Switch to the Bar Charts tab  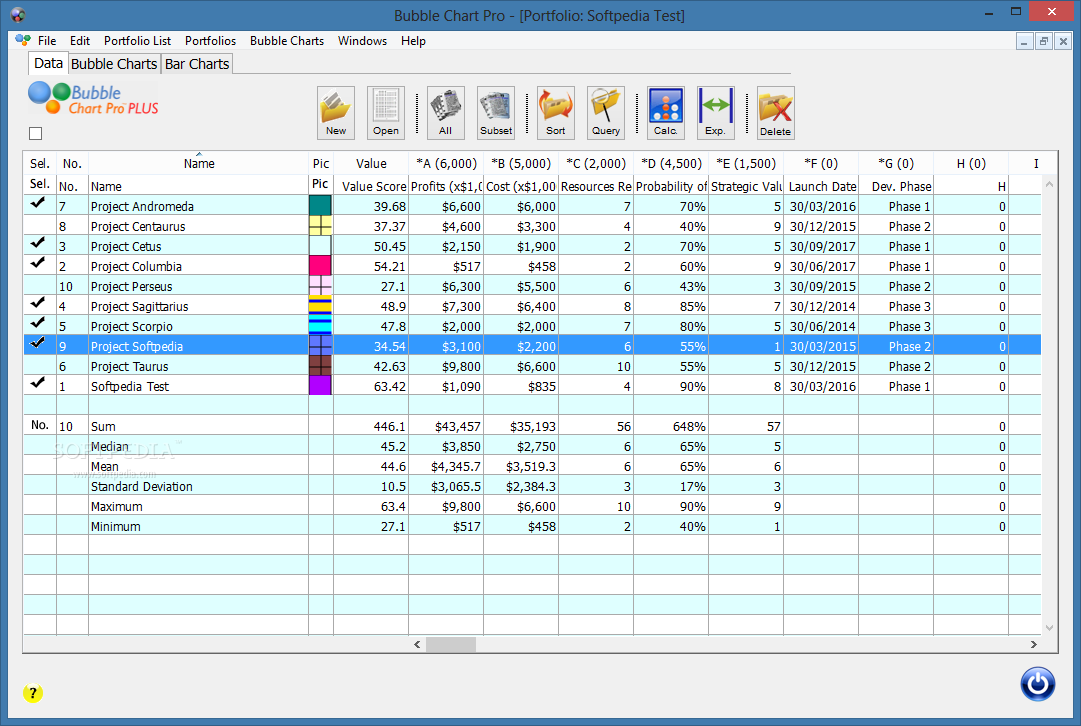197,64
